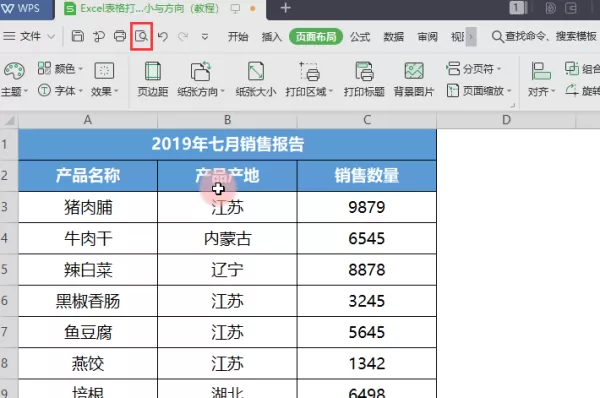Select the 鱼豆腐 cell
Screen dimensions: 600x398
(88, 332)
